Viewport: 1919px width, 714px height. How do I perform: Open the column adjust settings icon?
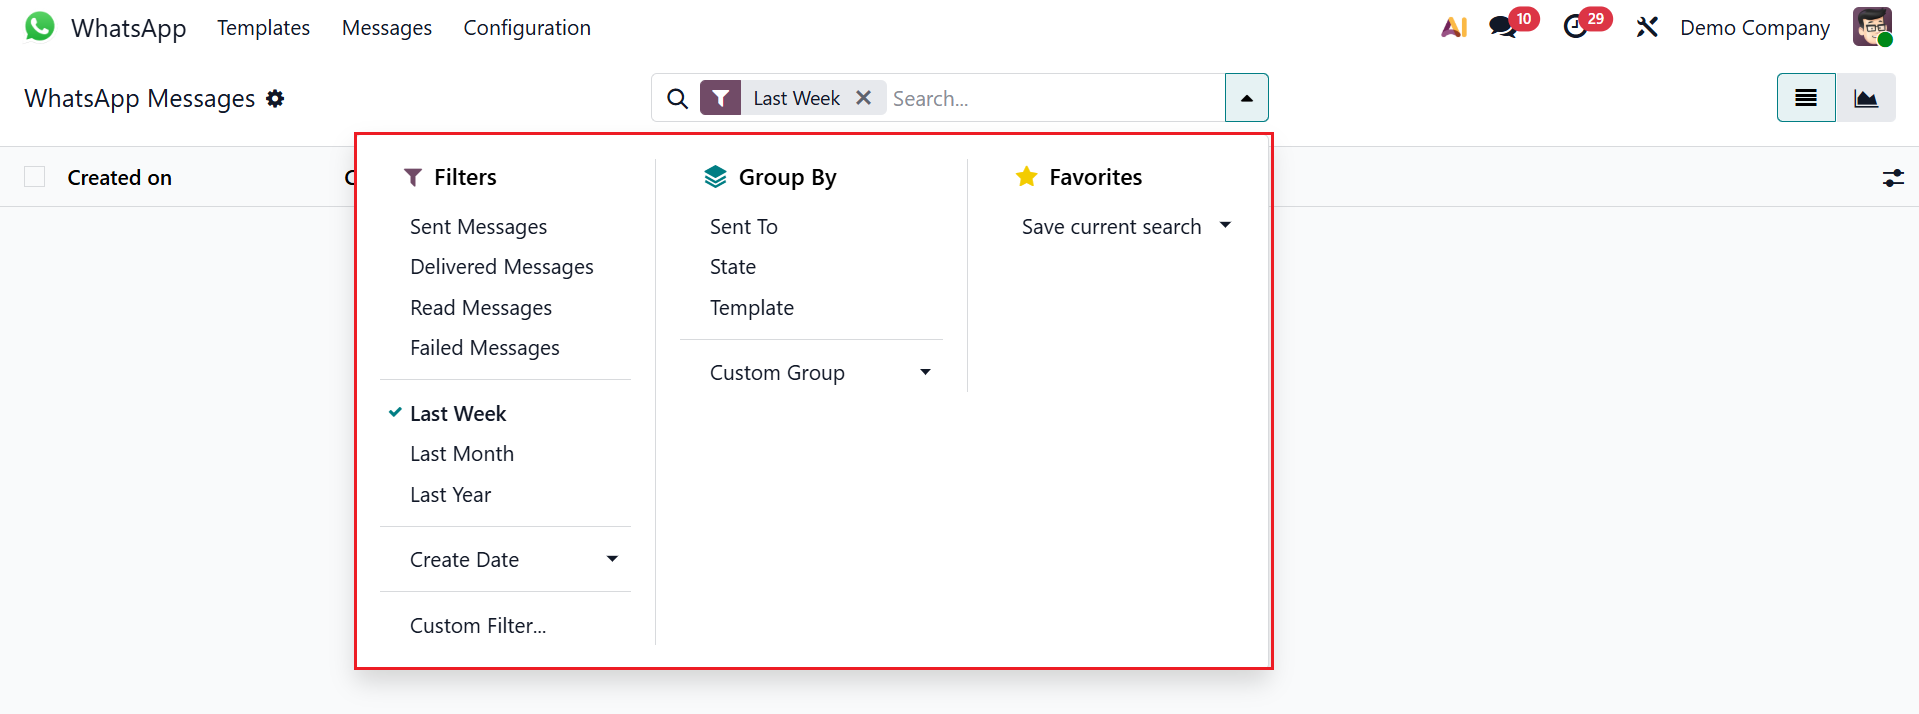[x=1893, y=178]
